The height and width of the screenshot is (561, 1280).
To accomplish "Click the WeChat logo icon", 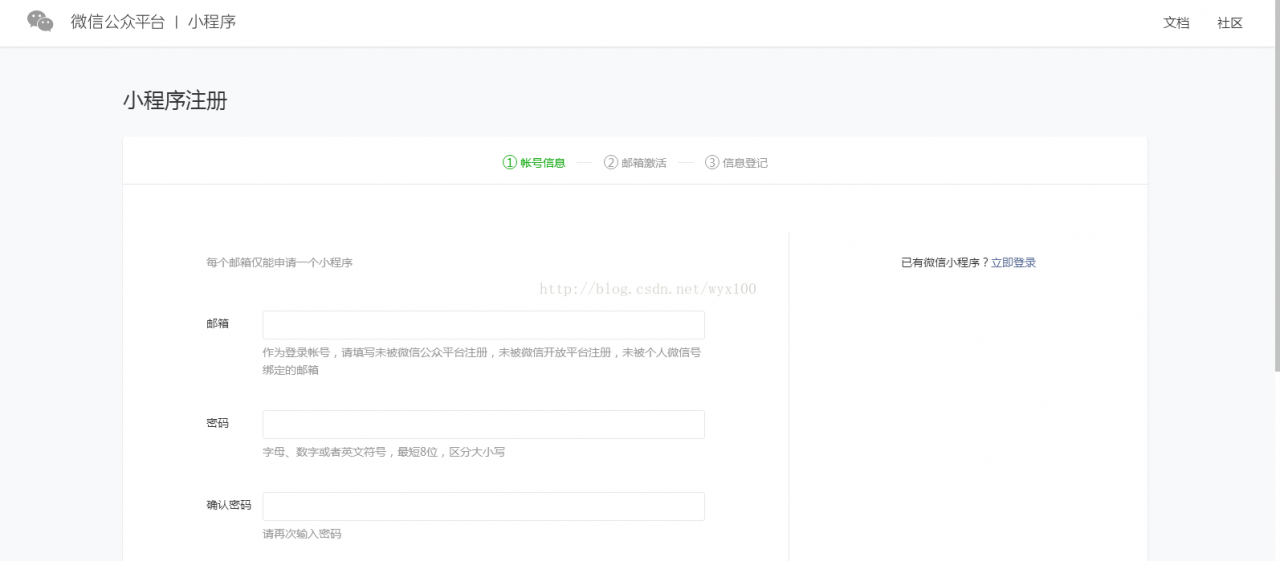I will click(x=40, y=21).
